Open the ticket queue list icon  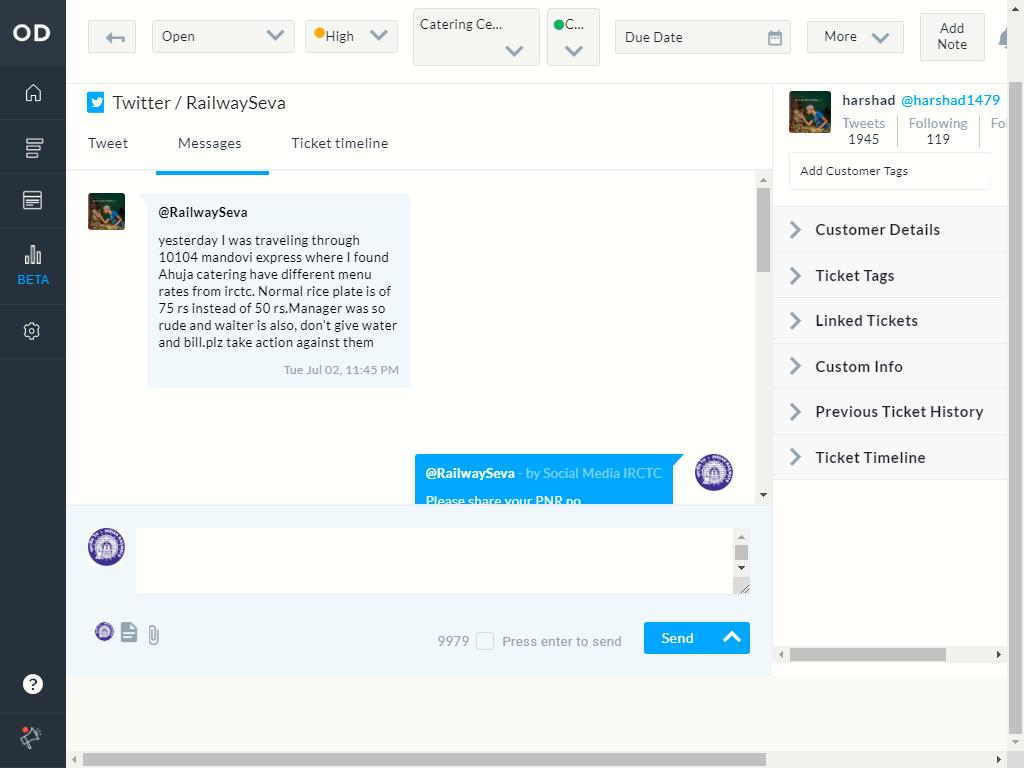[x=33, y=148]
